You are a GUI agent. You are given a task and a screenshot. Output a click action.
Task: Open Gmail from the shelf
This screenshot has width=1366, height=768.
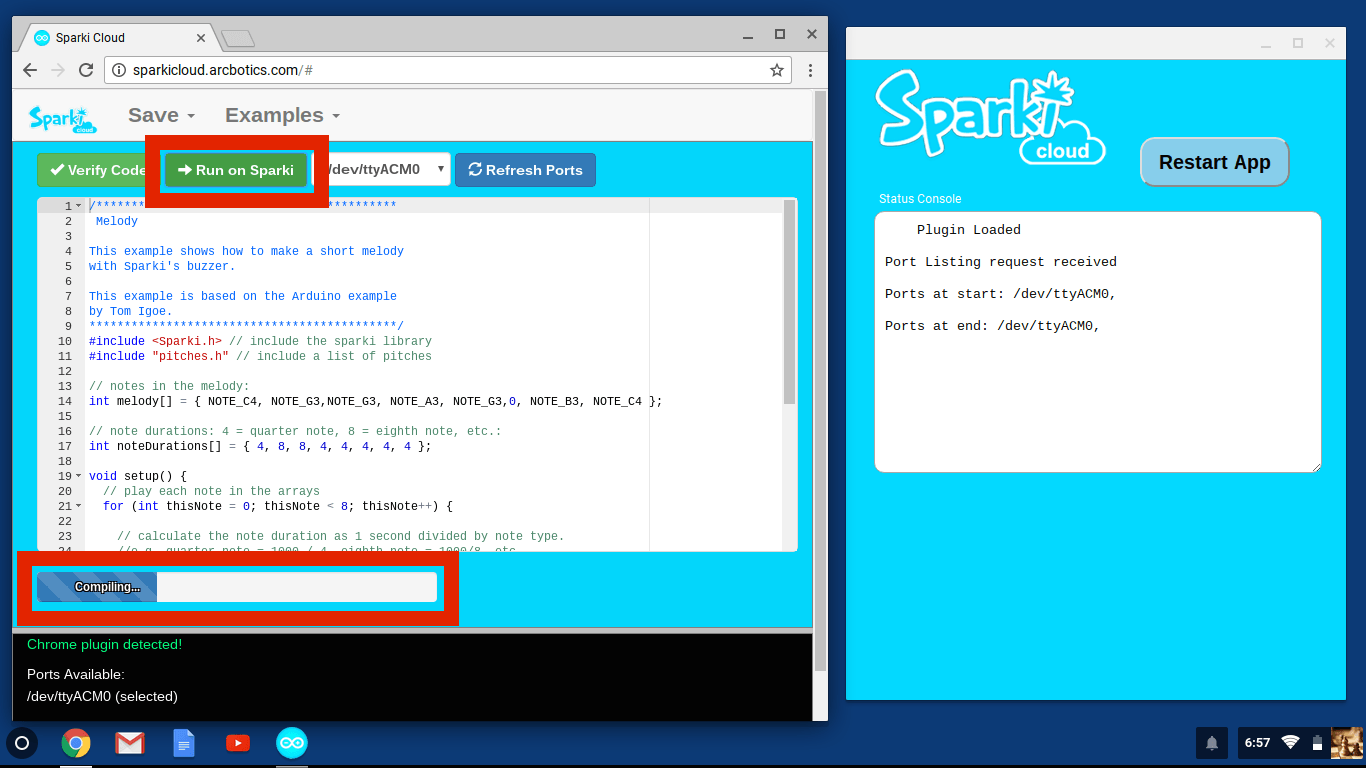coord(130,743)
